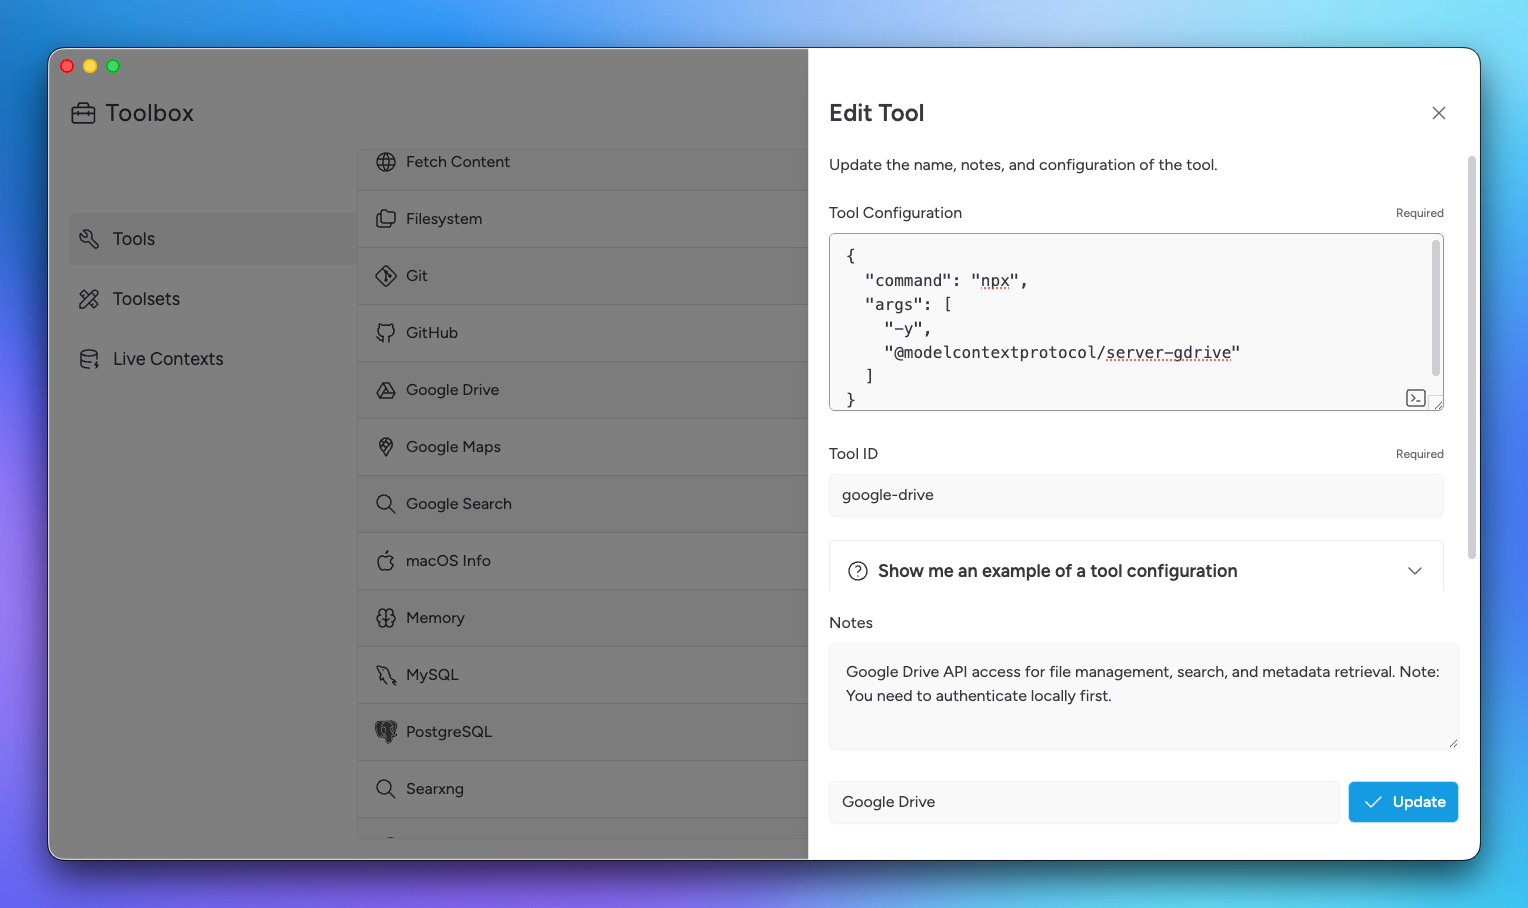1528x908 pixels.
Task: Switch to the Toolsets section
Action: 146,298
